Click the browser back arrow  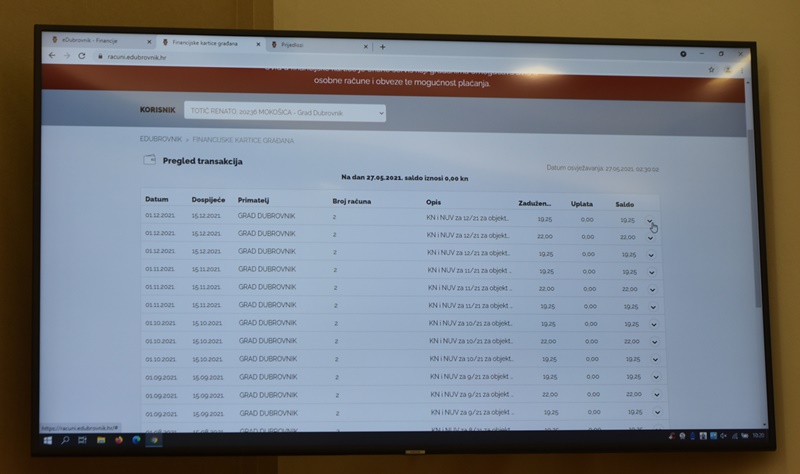click(54, 57)
